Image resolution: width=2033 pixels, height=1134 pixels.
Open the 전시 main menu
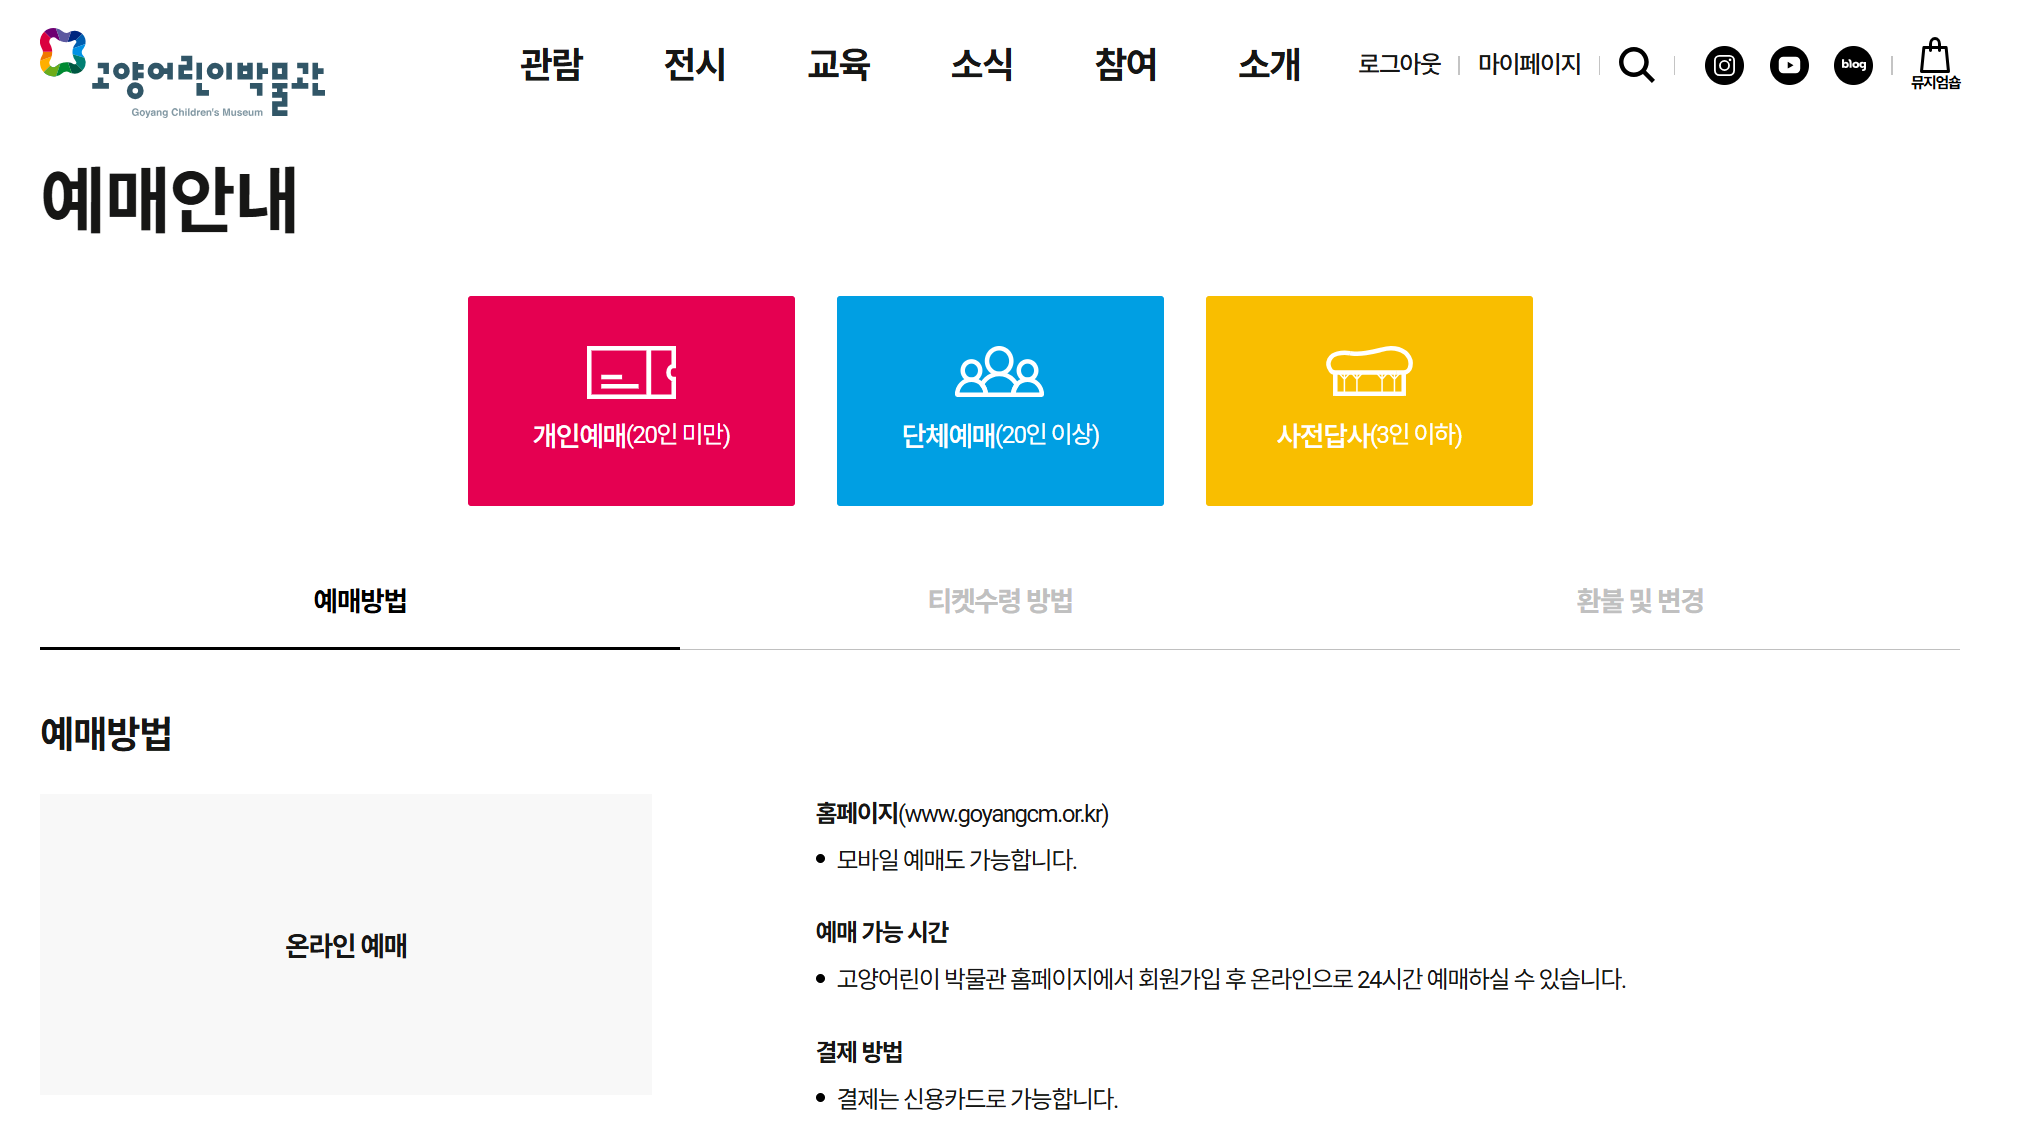pyautogui.click(x=695, y=65)
